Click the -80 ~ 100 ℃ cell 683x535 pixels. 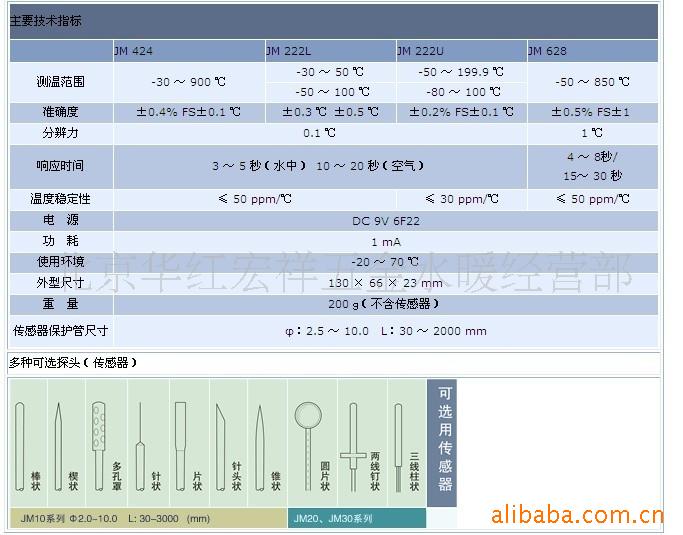pos(462,92)
